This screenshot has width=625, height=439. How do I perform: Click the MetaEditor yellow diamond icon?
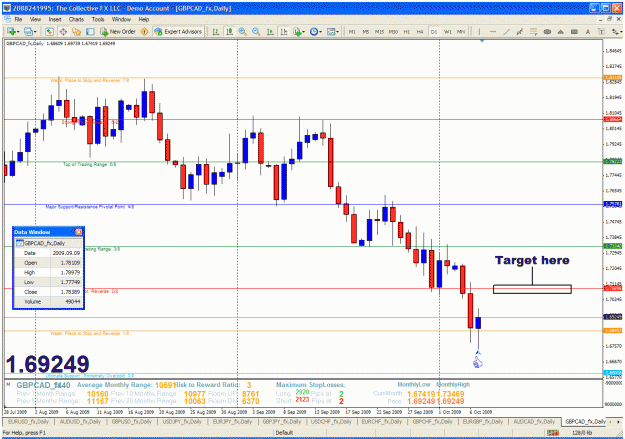(x=145, y=31)
